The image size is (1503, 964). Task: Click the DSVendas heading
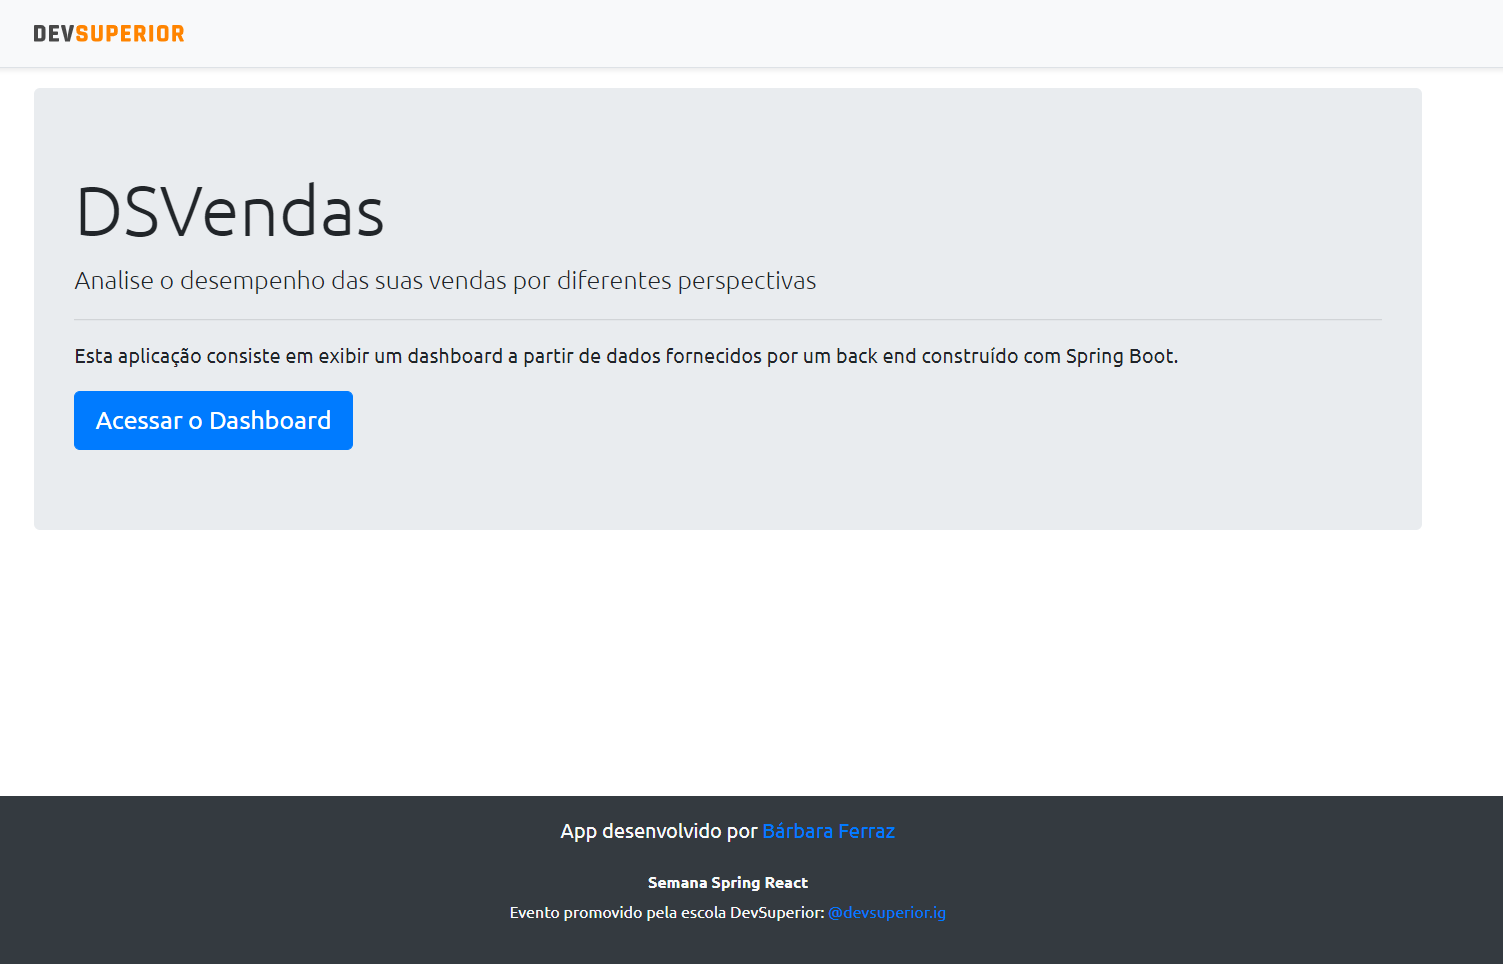point(229,210)
